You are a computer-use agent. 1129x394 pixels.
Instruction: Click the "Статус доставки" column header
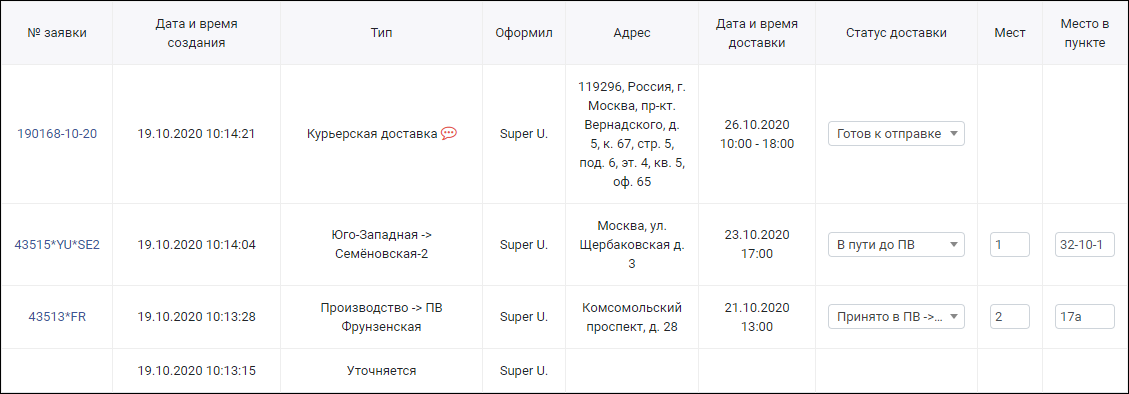(x=896, y=33)
